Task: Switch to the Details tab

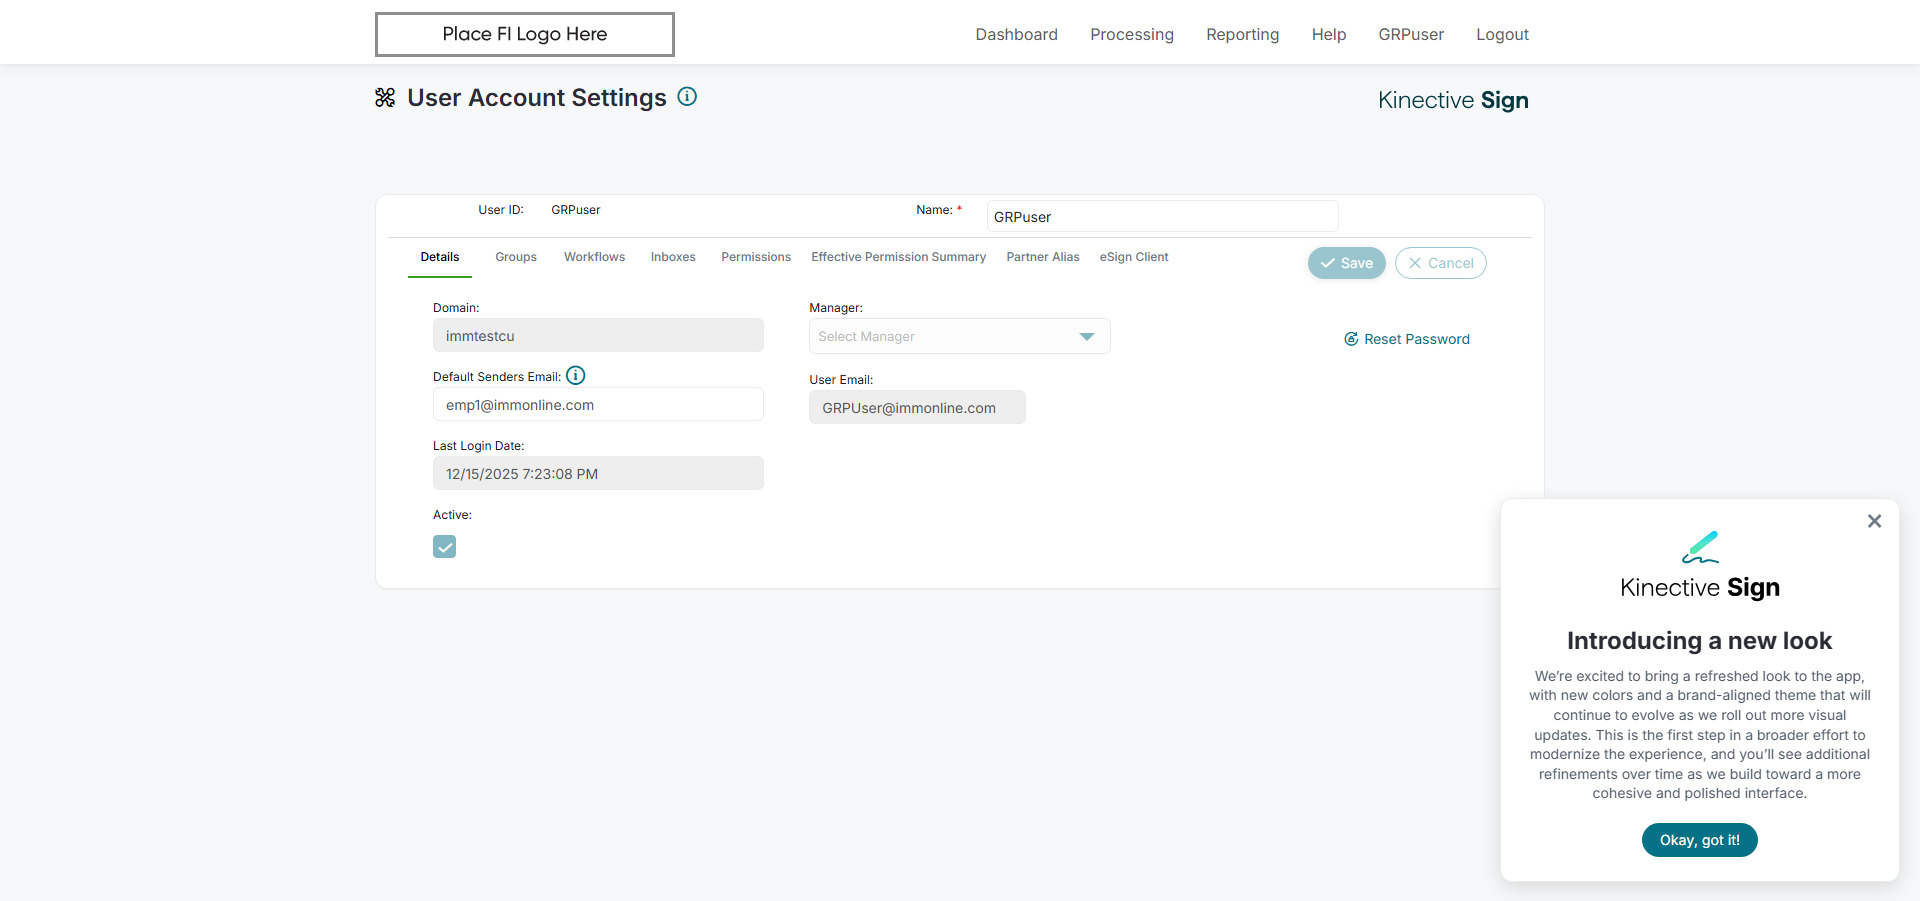Action: point(440,257)
